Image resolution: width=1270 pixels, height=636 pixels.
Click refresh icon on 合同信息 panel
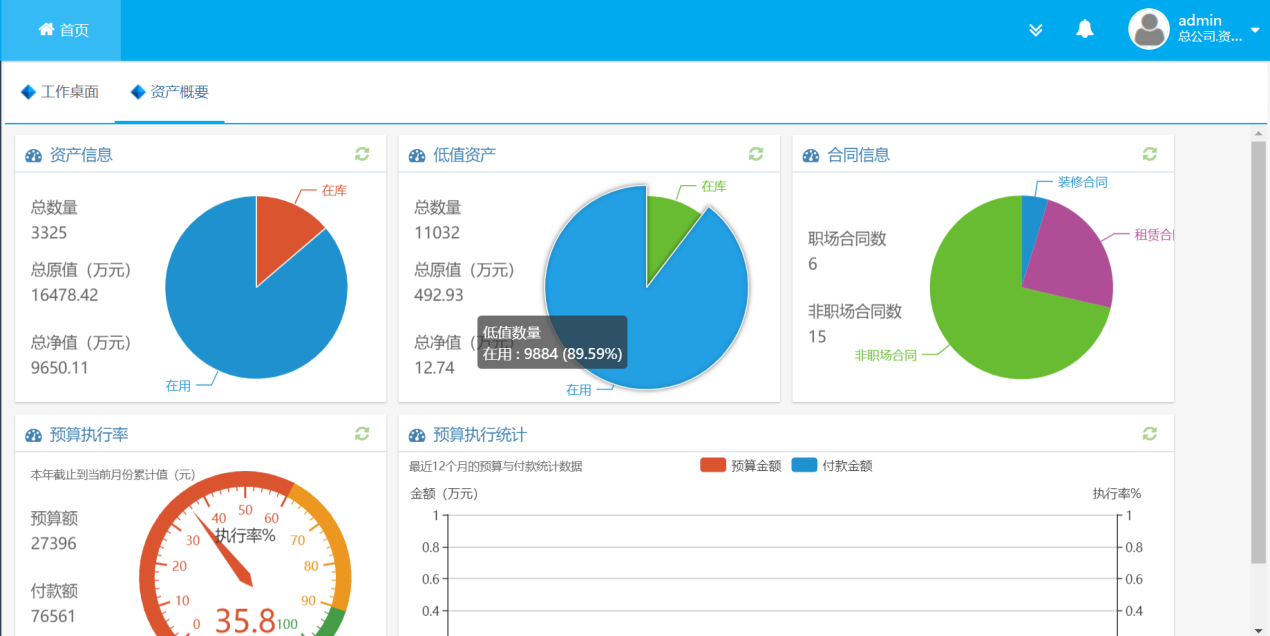pyautogui.click(x=1150, y=154)
